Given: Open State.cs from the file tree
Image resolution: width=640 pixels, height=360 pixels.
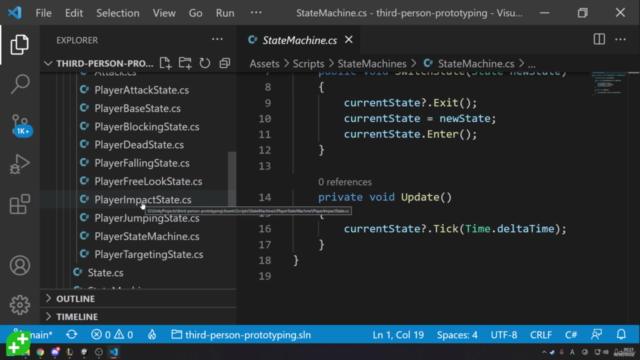Looking at the screenshot, I should coord(105,273).
